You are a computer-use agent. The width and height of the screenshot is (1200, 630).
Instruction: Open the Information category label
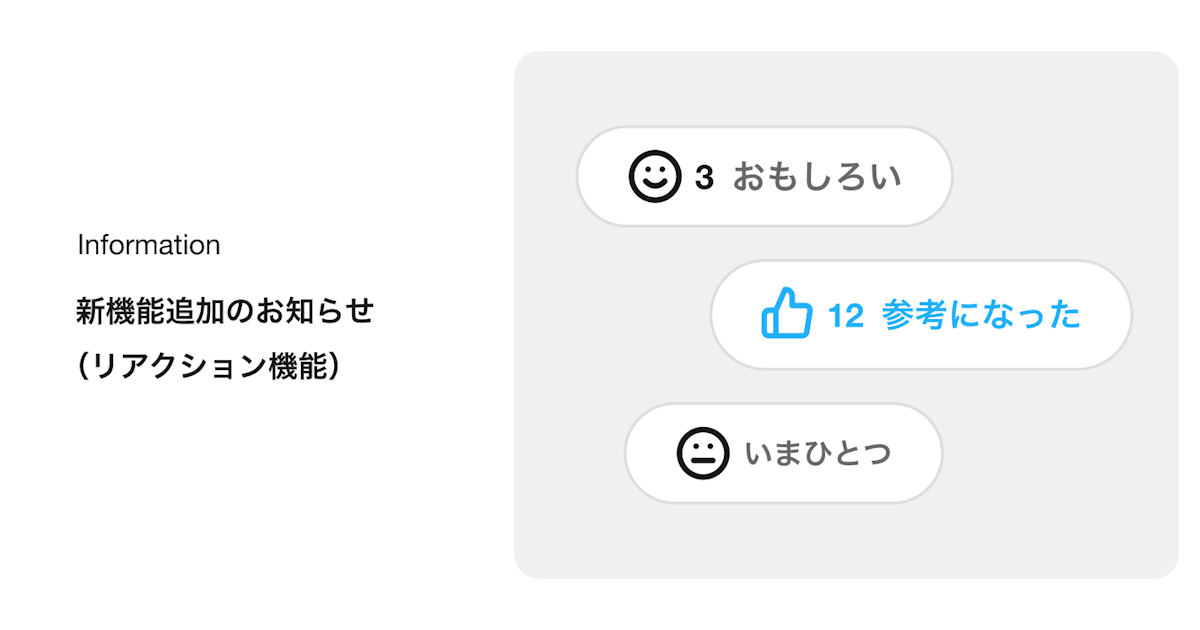point(149,245)
